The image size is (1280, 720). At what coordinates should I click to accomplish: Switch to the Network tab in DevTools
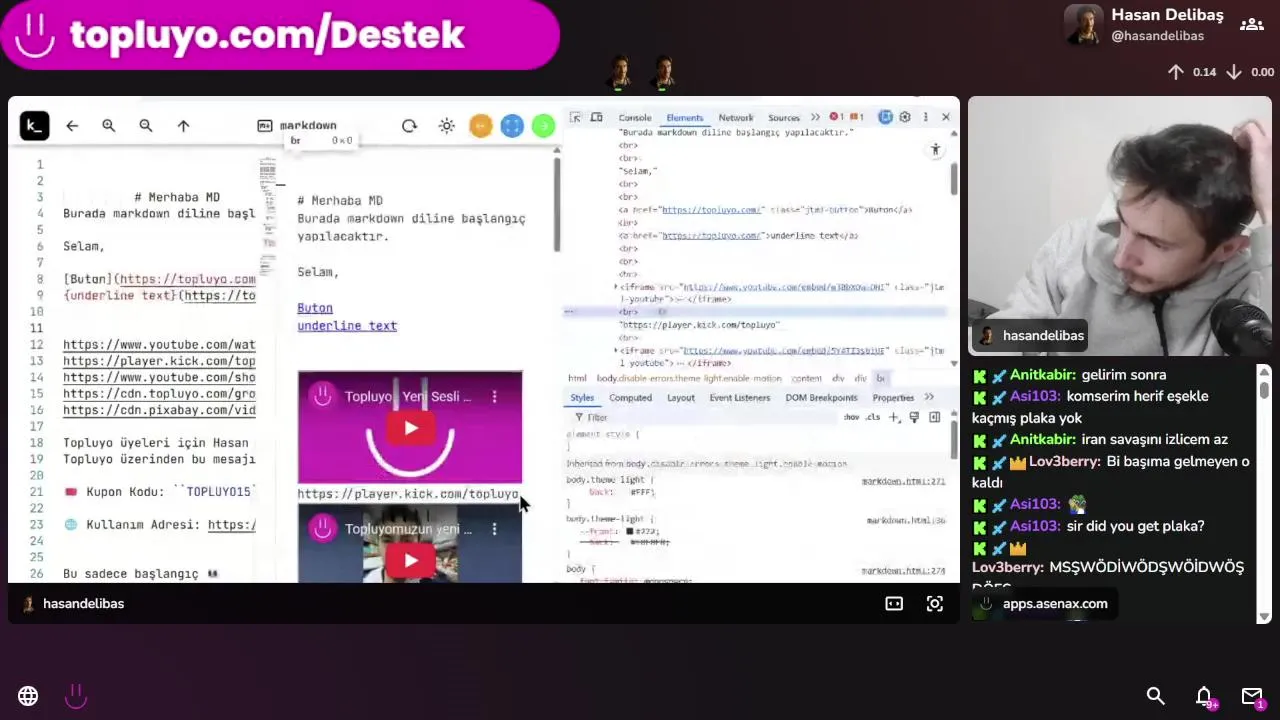pos(736,118)
